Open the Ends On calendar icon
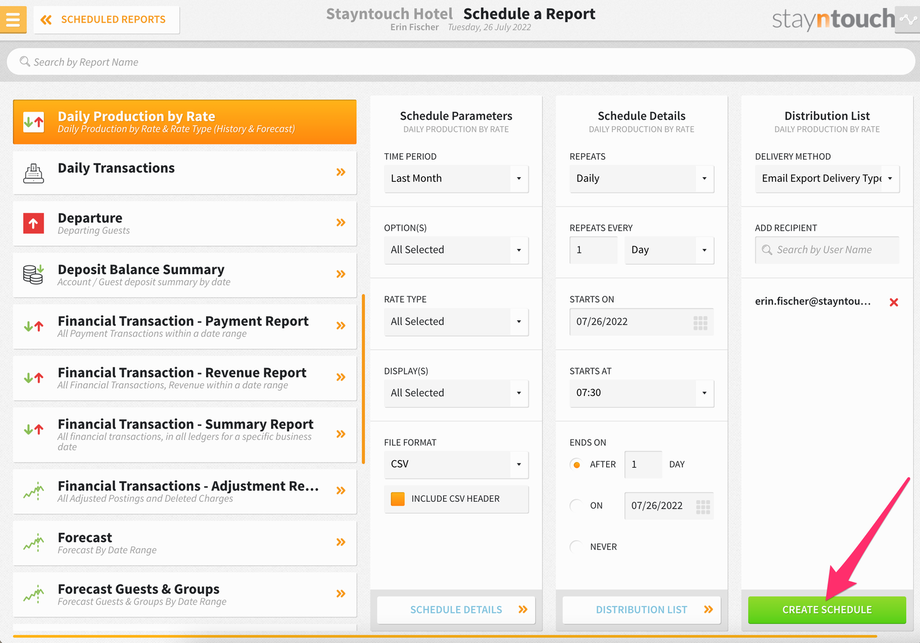The image size is (920, 643). (x=702, y=506)
